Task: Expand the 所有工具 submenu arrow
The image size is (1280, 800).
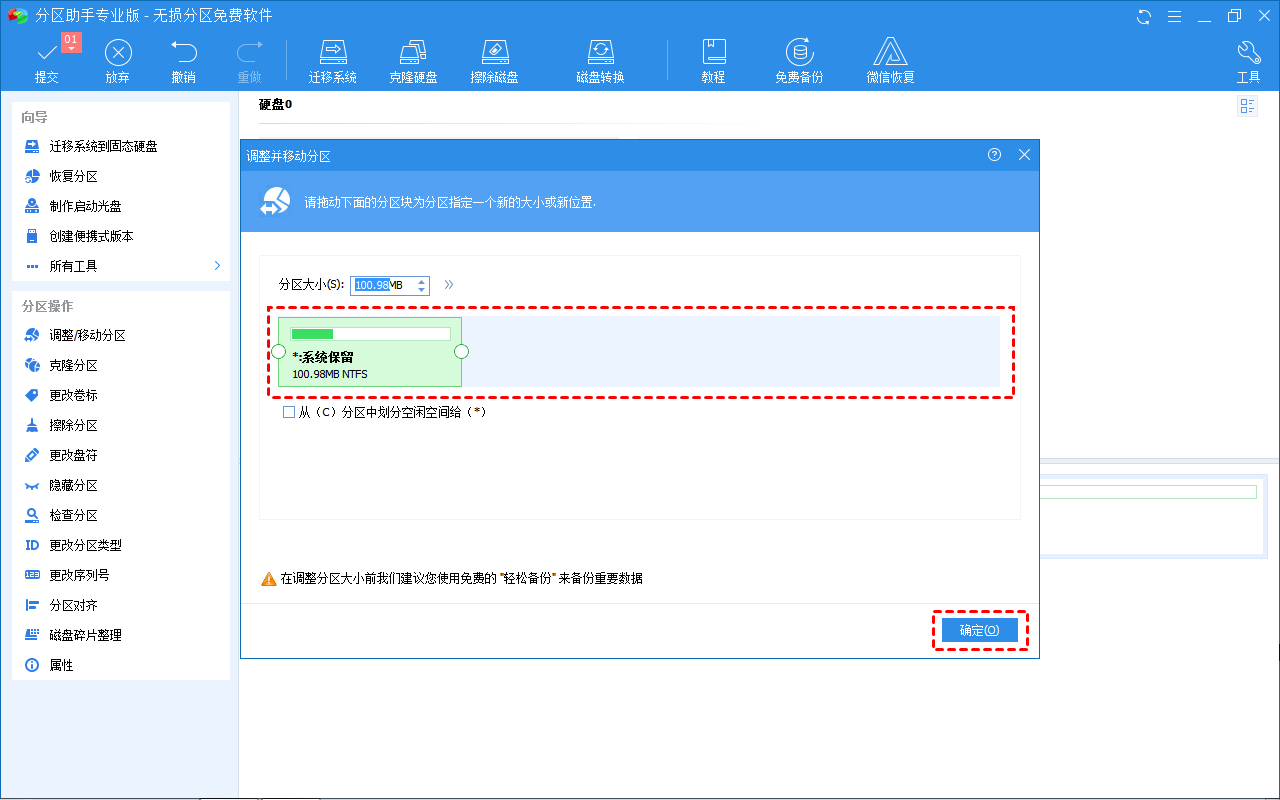Action: coord(217,266)
